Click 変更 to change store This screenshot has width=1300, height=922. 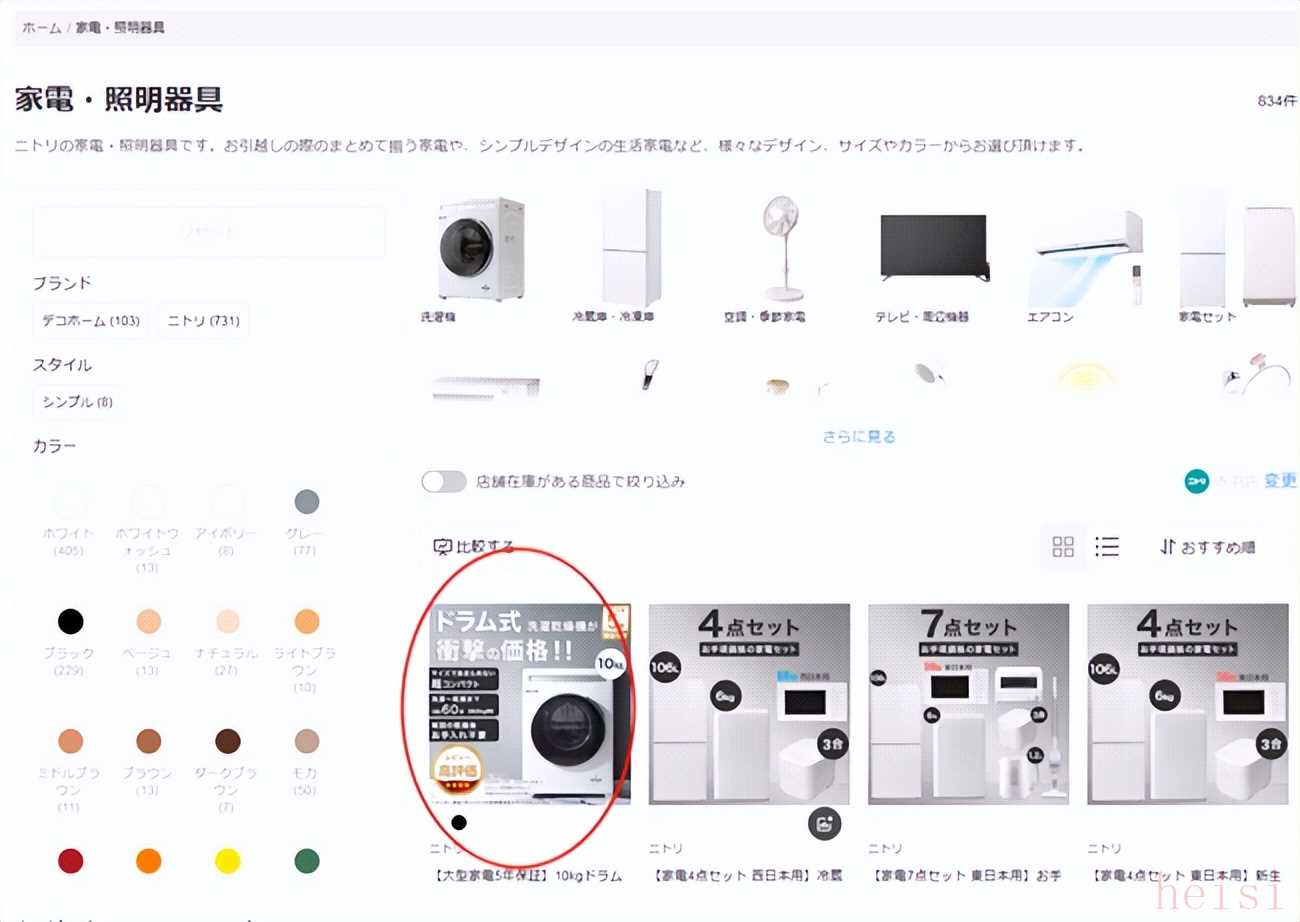click(1280, 481)
